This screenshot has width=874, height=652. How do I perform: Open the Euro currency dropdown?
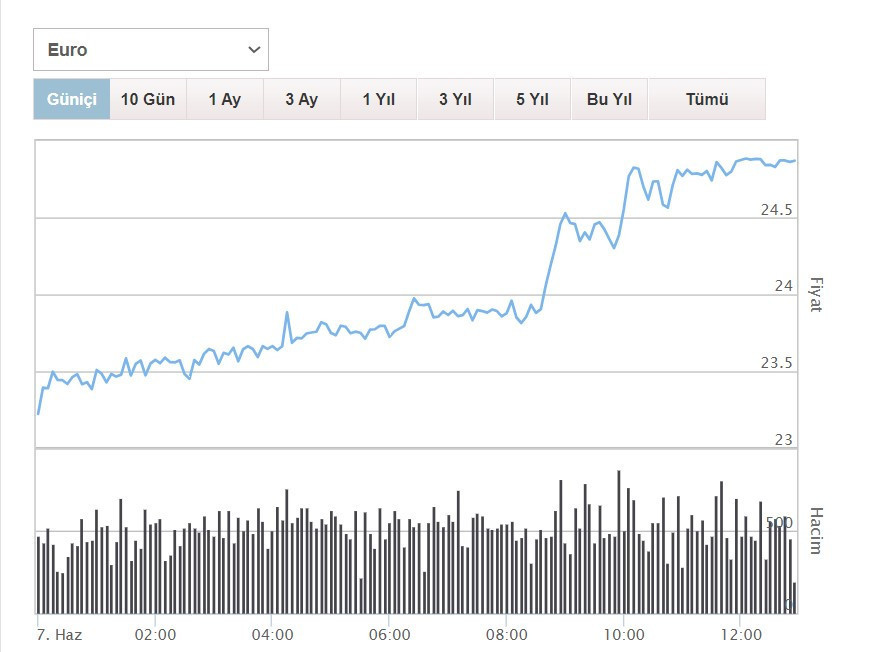[150, 50]
